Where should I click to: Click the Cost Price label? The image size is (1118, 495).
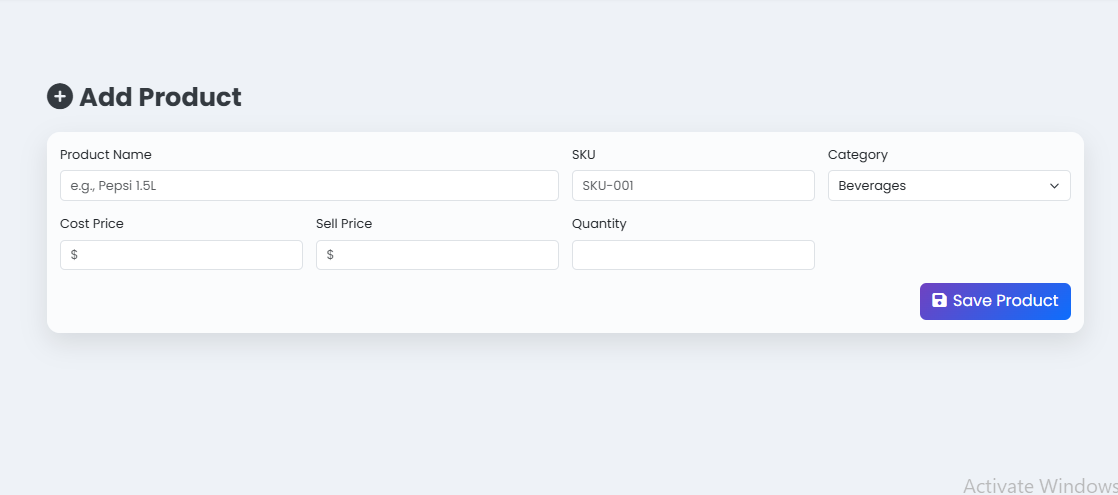[92, 224]
